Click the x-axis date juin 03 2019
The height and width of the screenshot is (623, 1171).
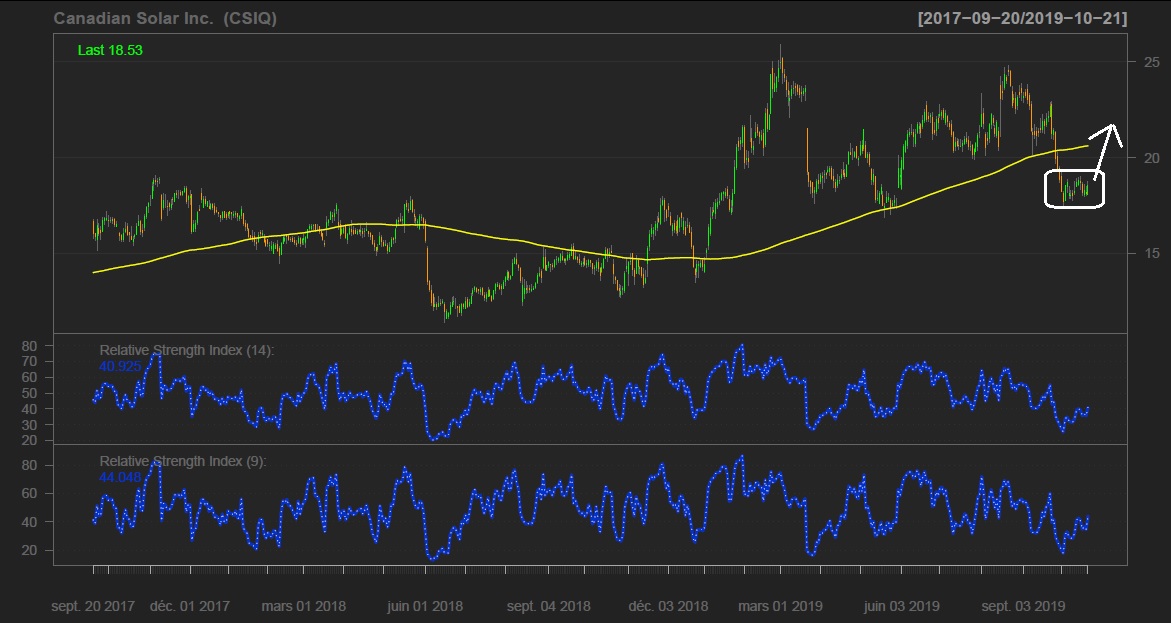pyautogui.click(x=901, y=606)
